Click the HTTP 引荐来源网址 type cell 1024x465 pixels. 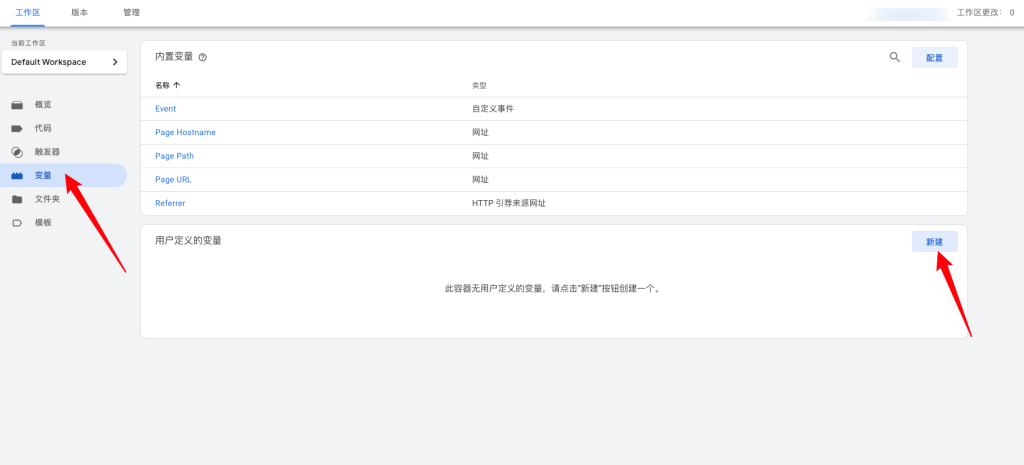click(509, 203)
